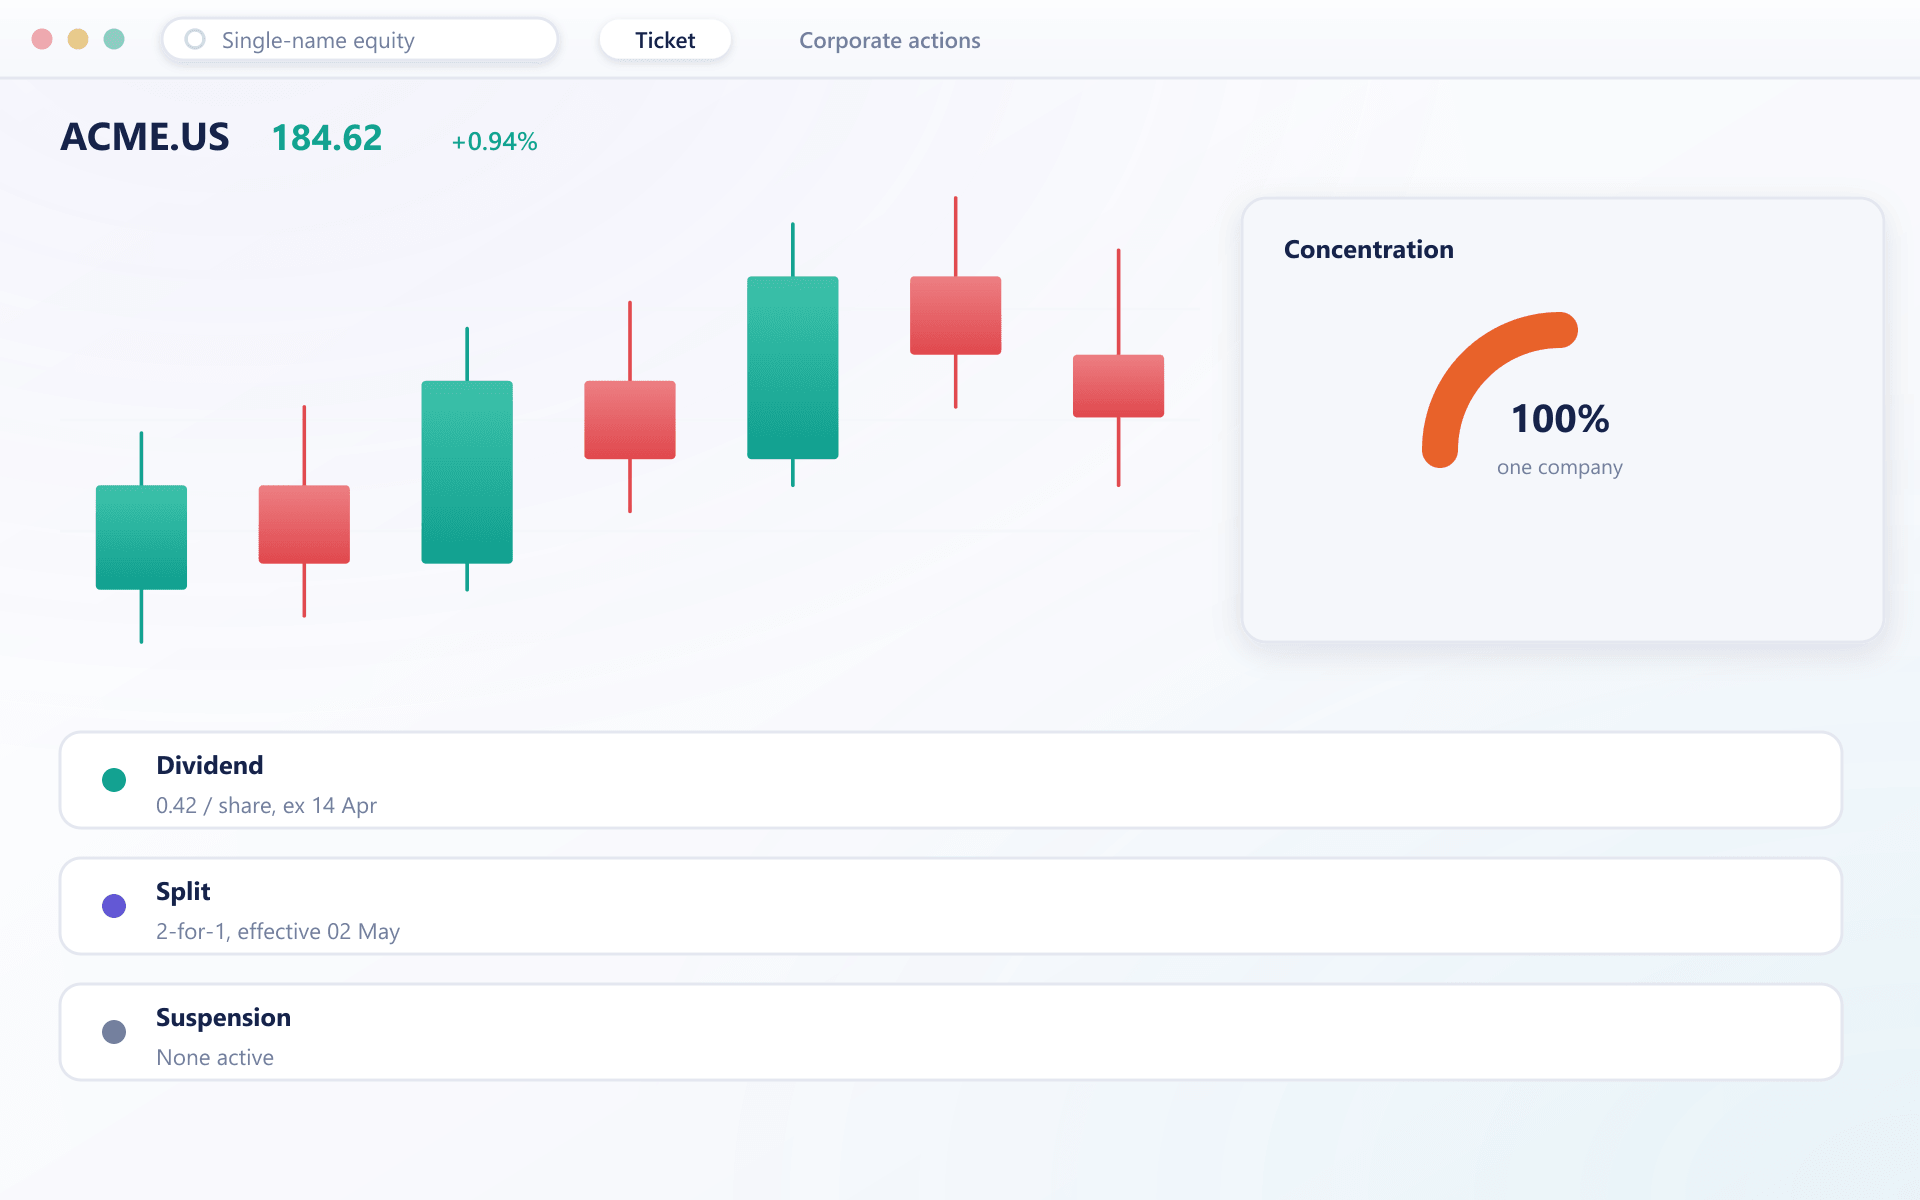Click the Concentration panel heading

click(x=1368, y=249)
